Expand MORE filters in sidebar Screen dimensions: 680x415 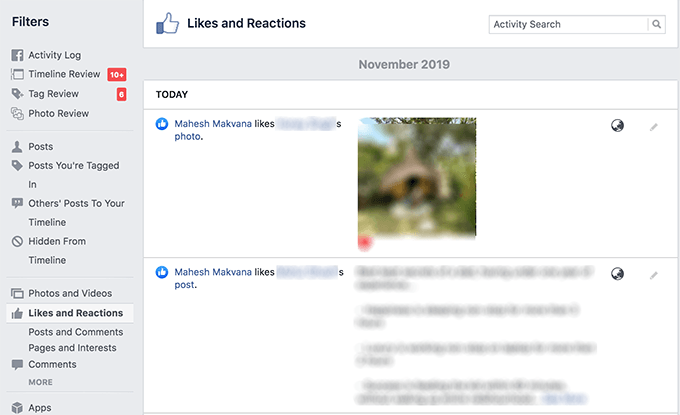click(41, 382)
